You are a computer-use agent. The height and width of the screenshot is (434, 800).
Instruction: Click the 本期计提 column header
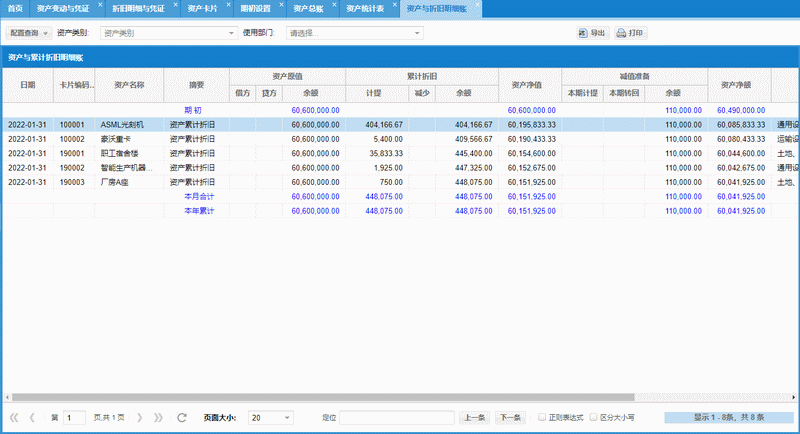pyautogui.click(x=583, y=93)
